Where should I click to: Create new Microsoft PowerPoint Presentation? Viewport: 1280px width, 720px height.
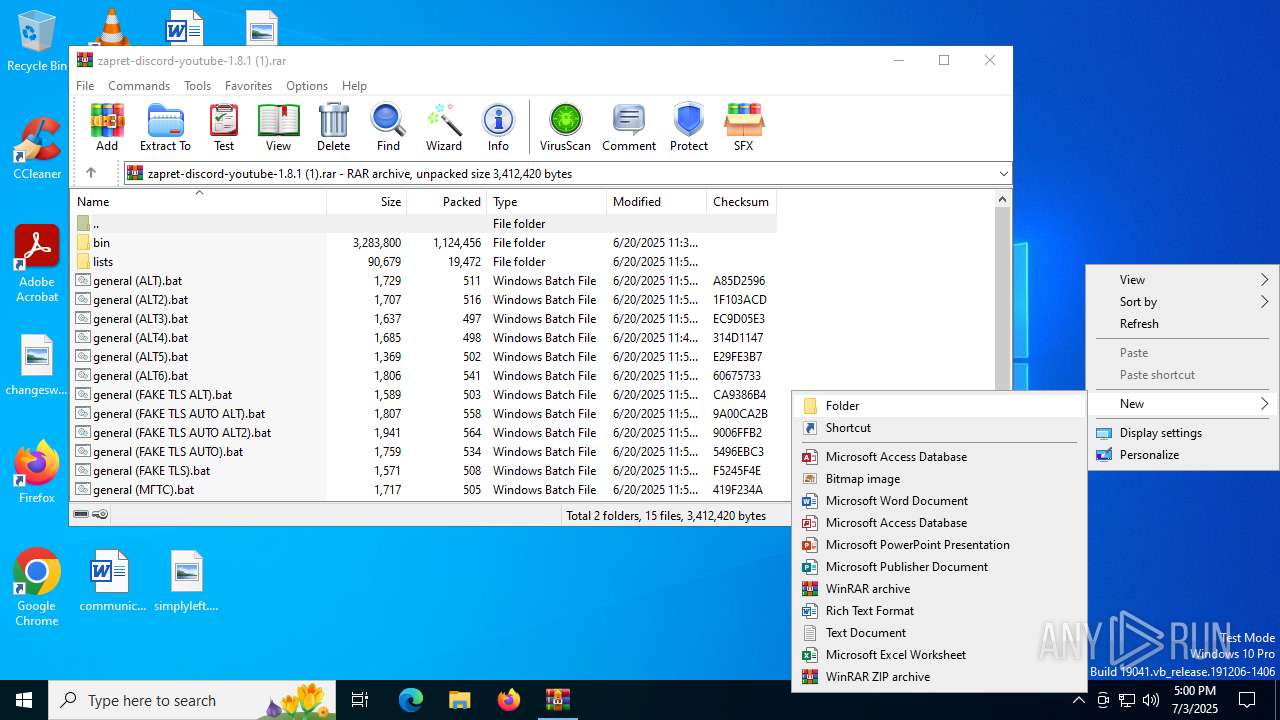(939, 545)
